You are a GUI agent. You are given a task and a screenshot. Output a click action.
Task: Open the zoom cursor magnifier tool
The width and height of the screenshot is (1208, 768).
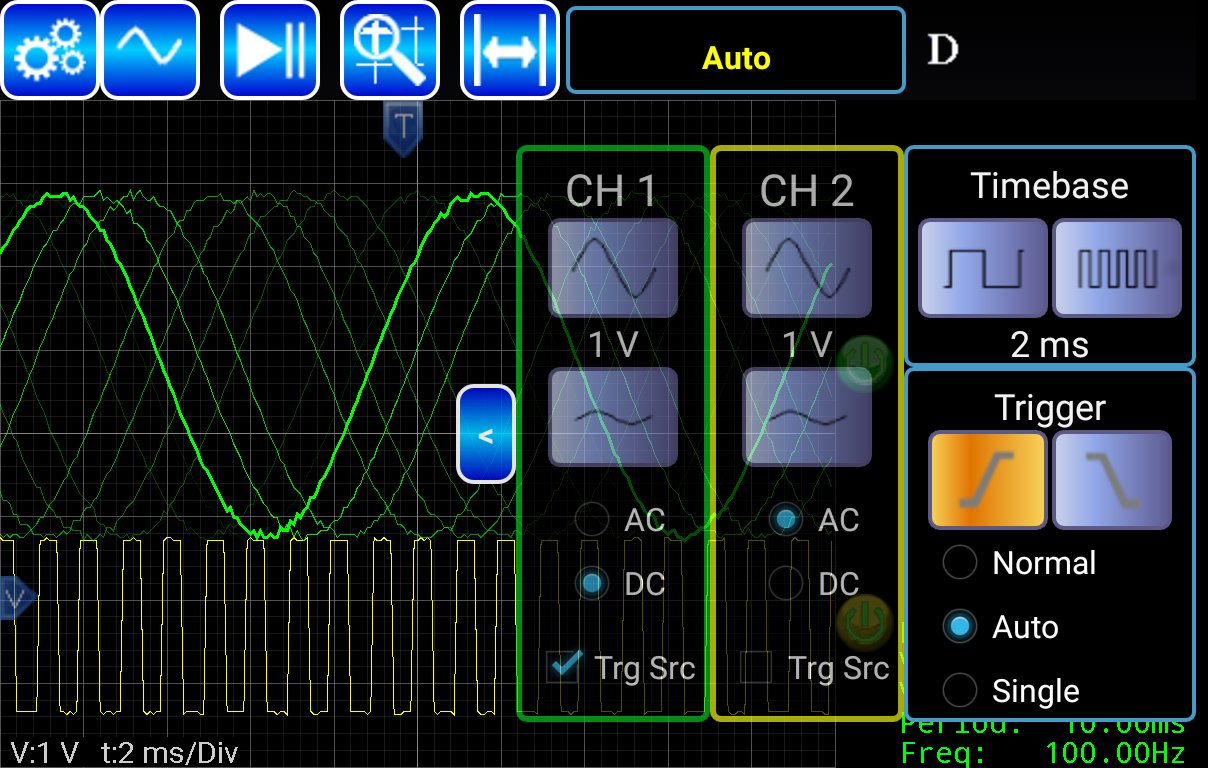(390, 50)
